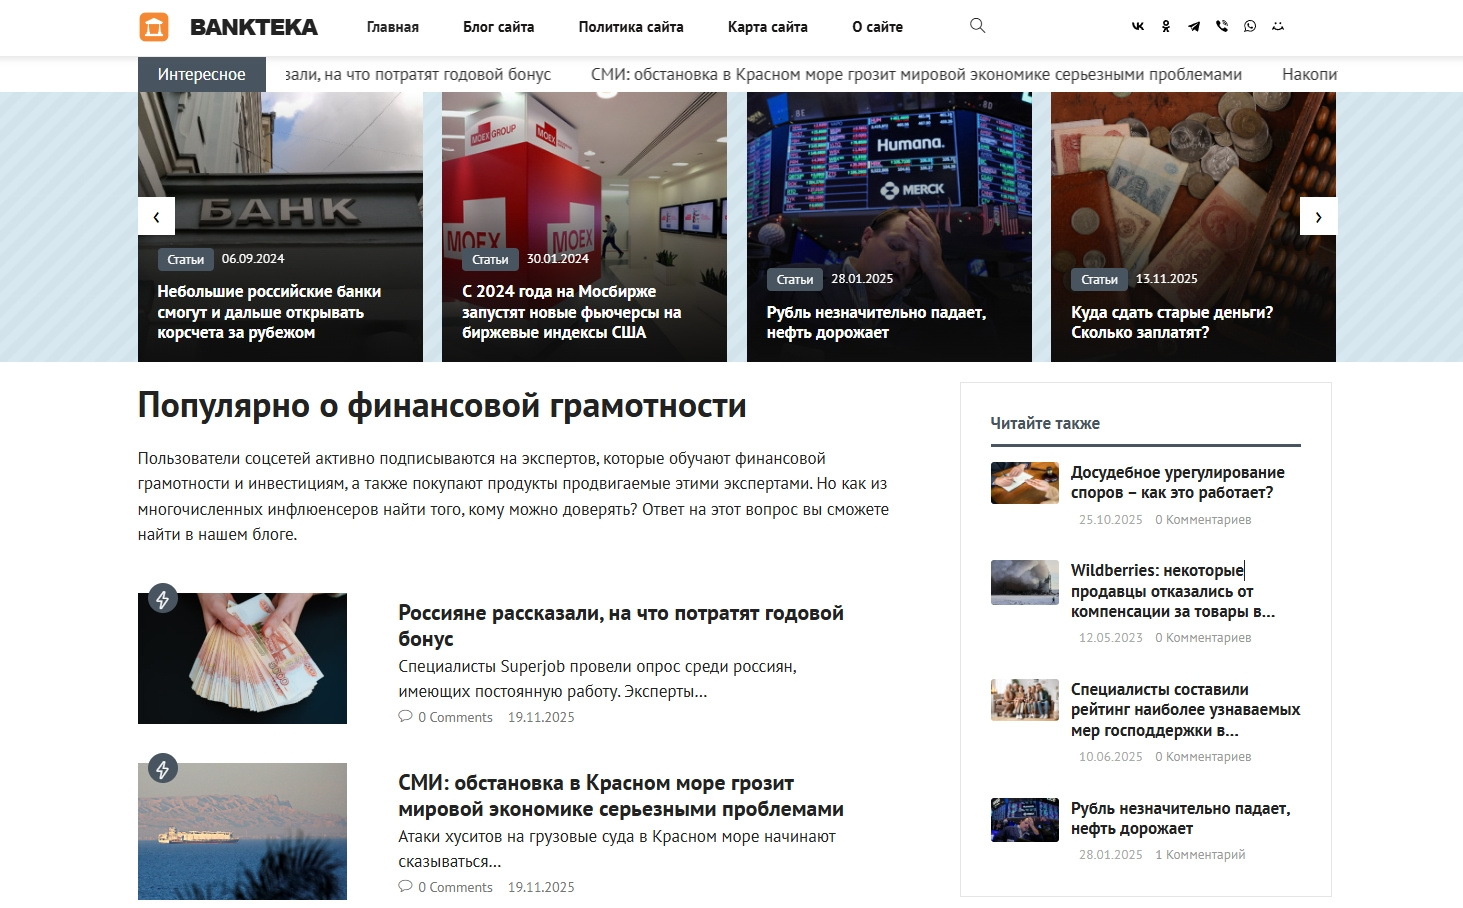Click excerpt Специалисты Superjob провели опрос
1463x908 pixels.
pyautogui.click(x=597, y=679)
